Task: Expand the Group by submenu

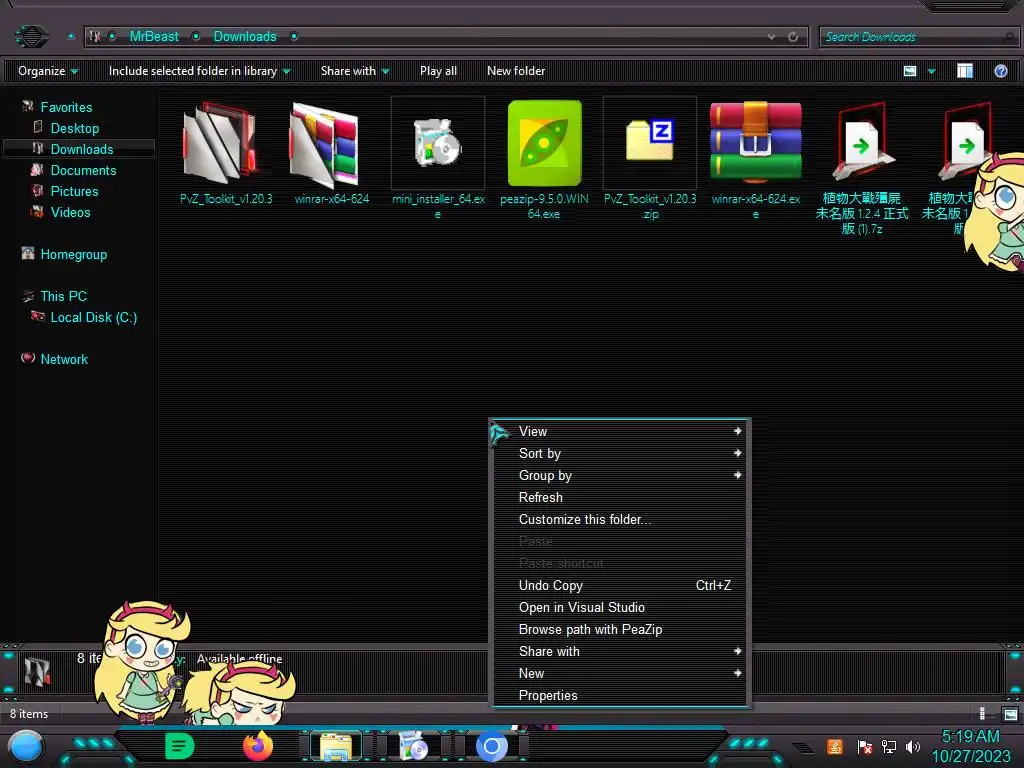Action: (620, 475)
